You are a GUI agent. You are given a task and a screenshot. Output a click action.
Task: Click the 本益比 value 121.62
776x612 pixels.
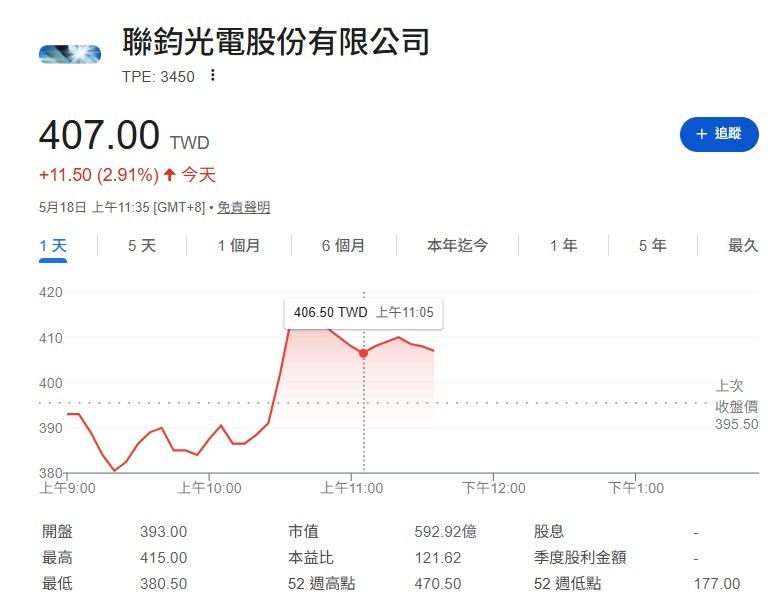tap(437, 558)
